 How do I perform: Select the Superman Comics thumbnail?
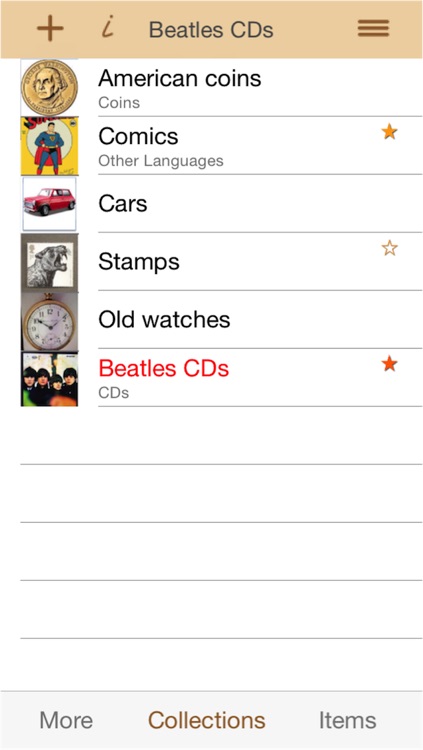point(49,145)
